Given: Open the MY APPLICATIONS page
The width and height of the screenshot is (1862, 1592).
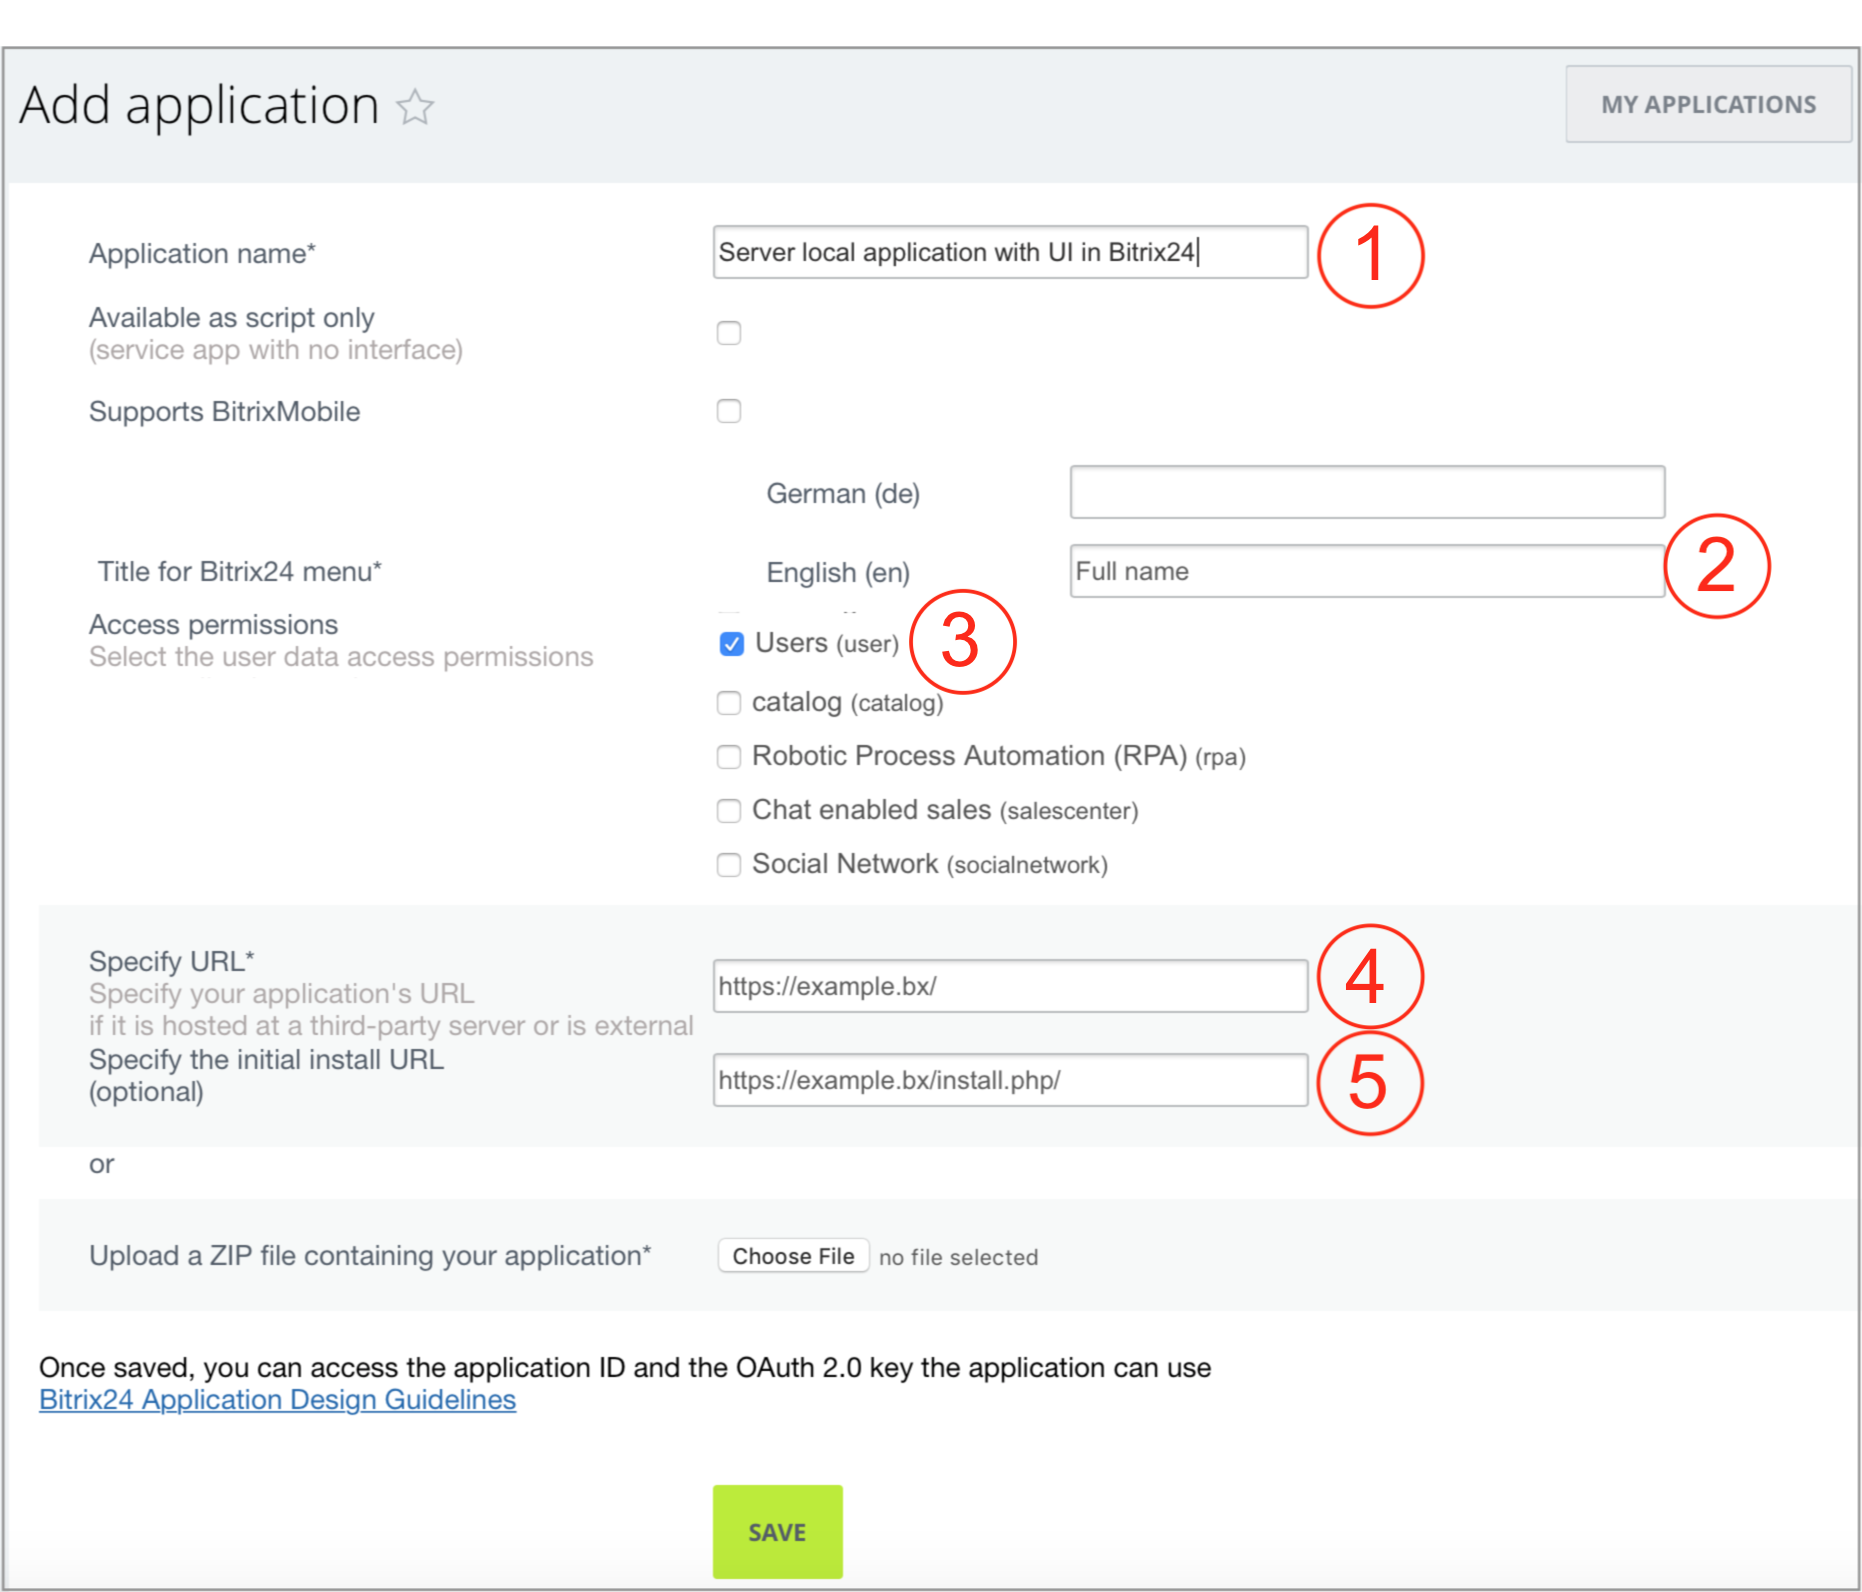Looking at the screenshot, I should [x=1708, y=104].
